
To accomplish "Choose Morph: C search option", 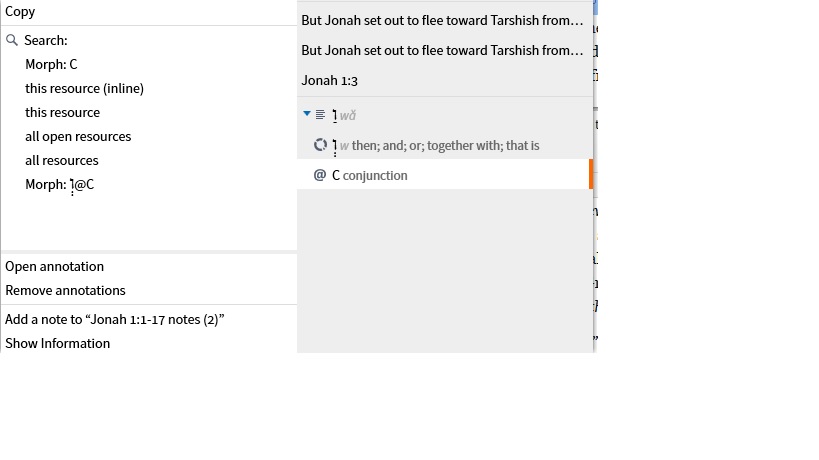I will pos(51,64).
